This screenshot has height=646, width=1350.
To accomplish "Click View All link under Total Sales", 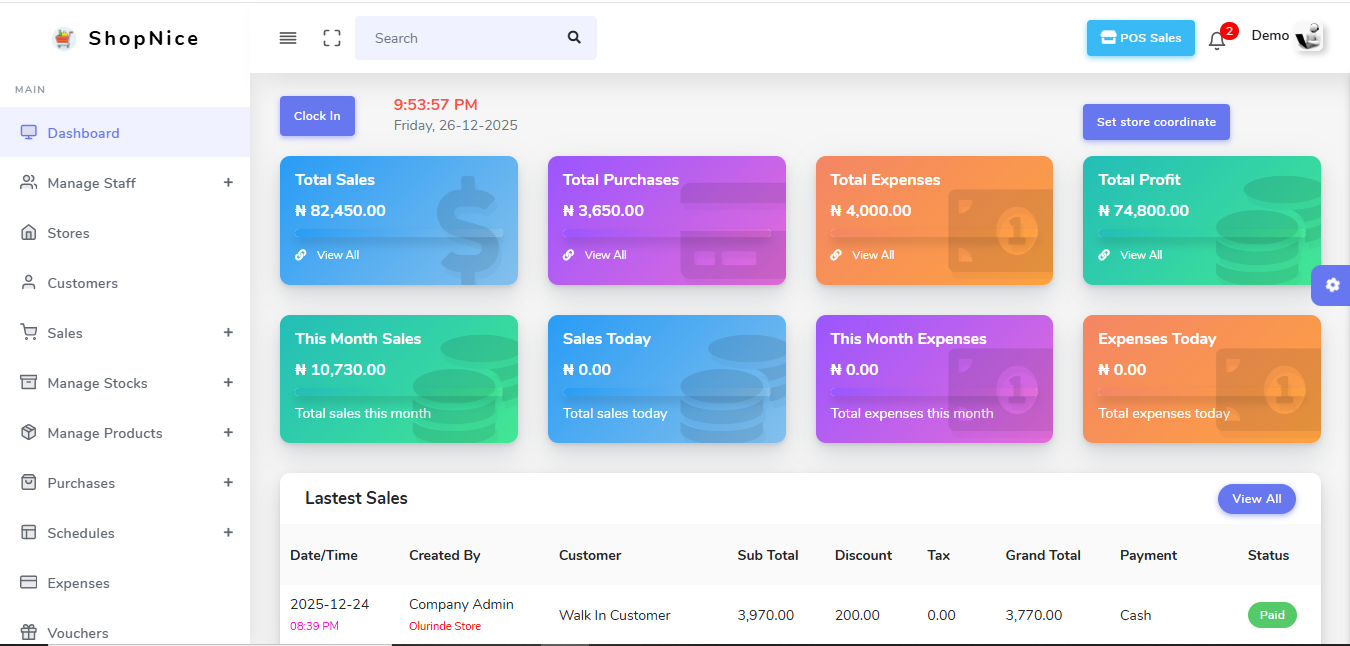I will click(x=337, y=255).
